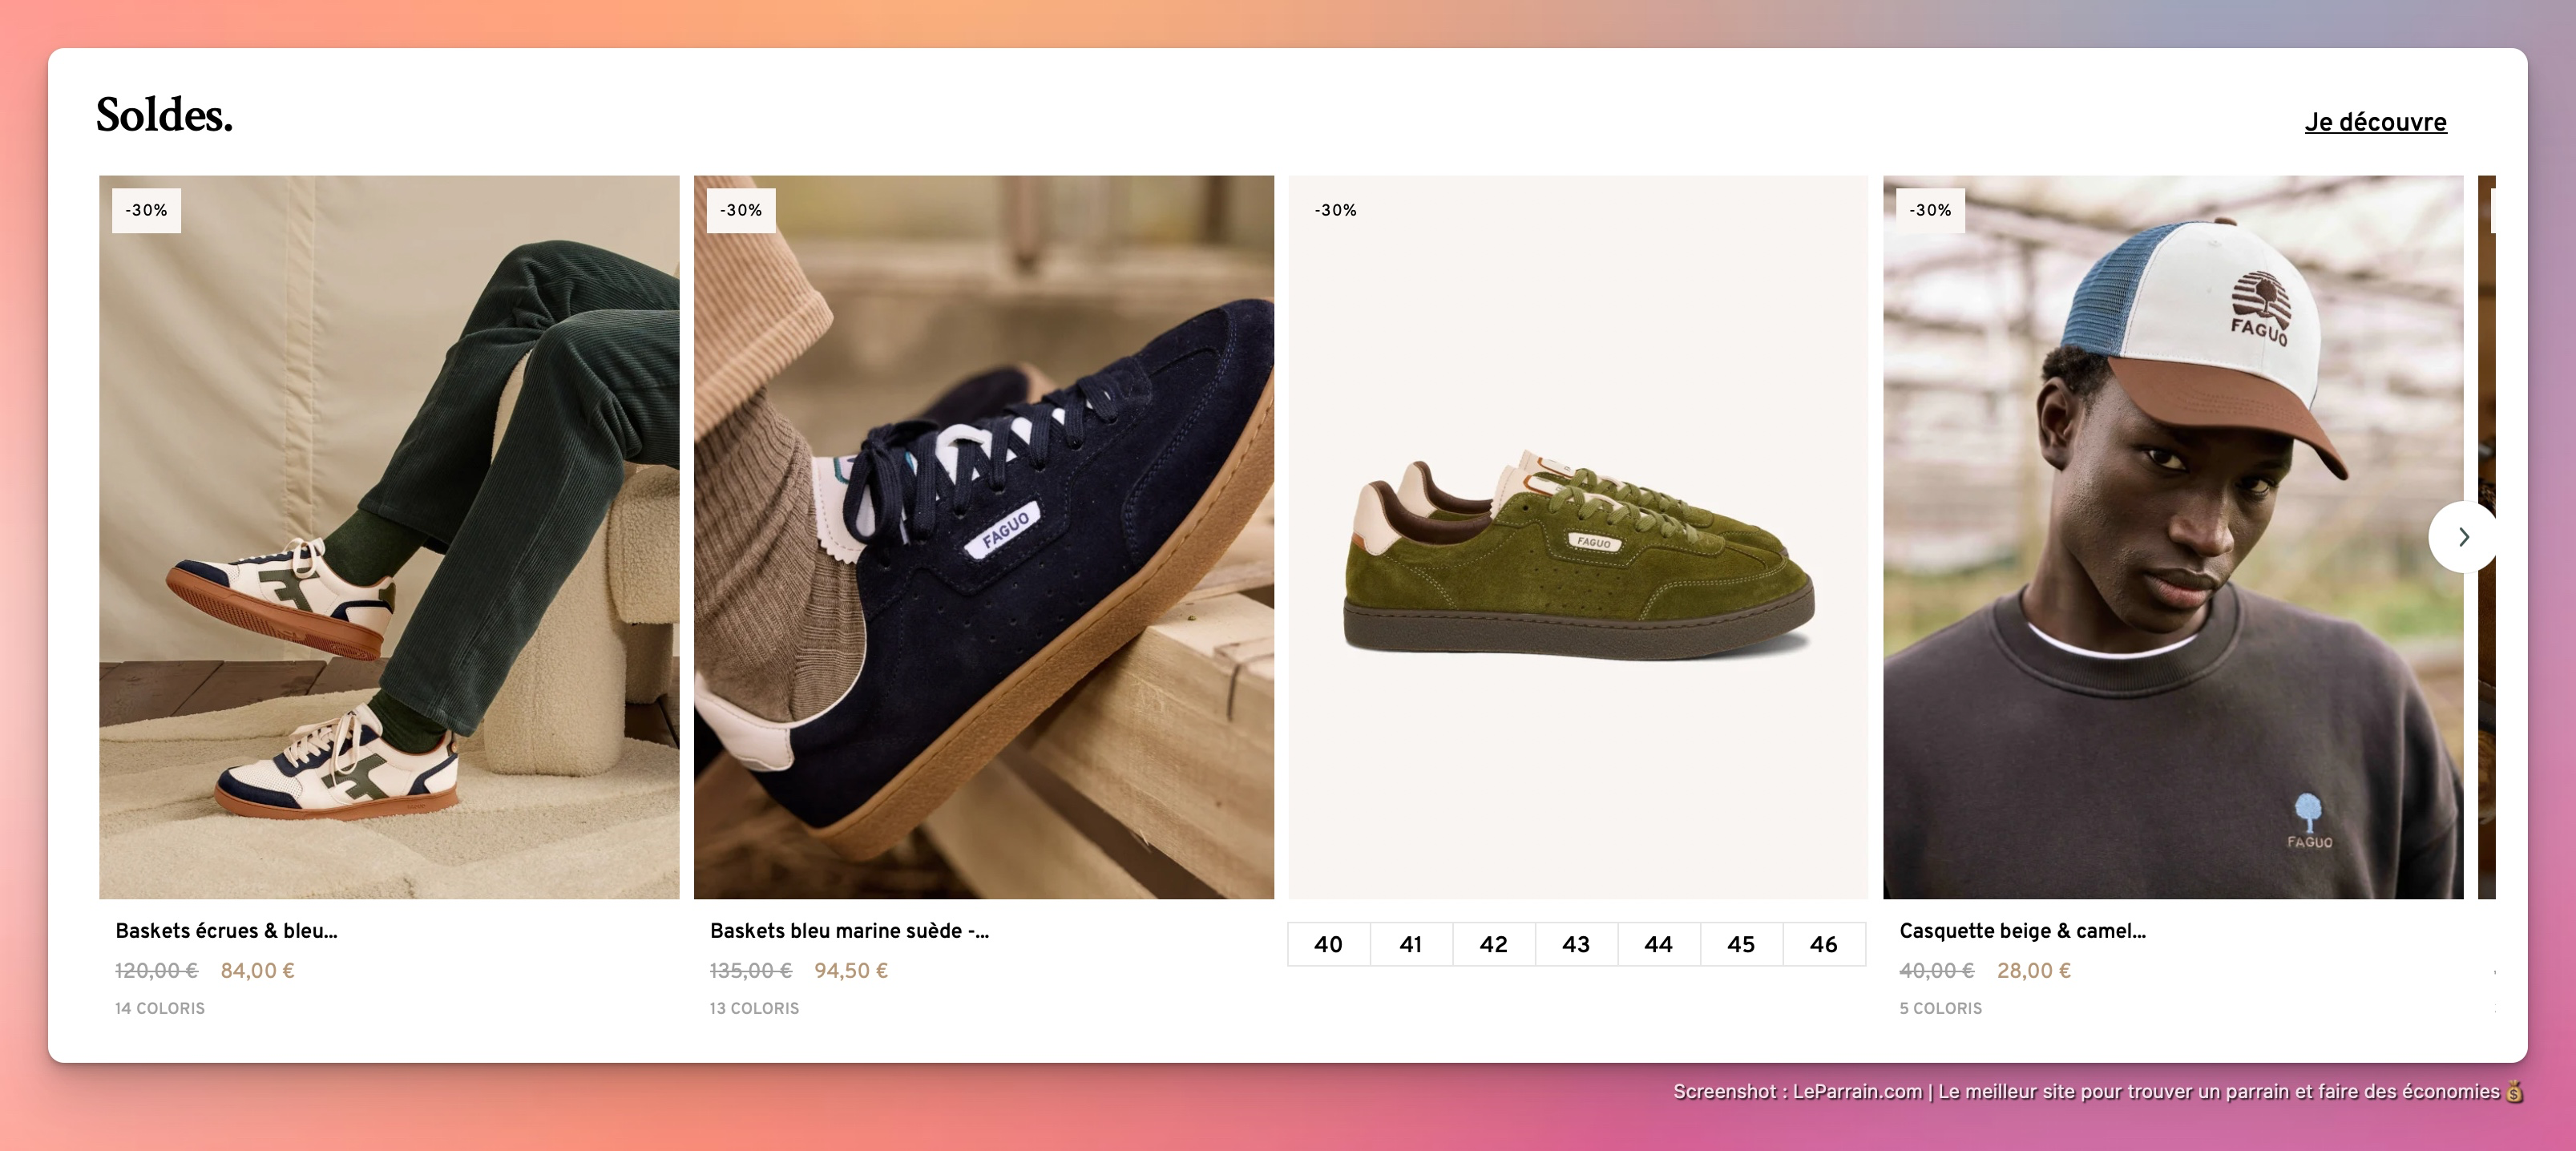
Task: Click the 84,00 € sale price
Action: [257, 970]
